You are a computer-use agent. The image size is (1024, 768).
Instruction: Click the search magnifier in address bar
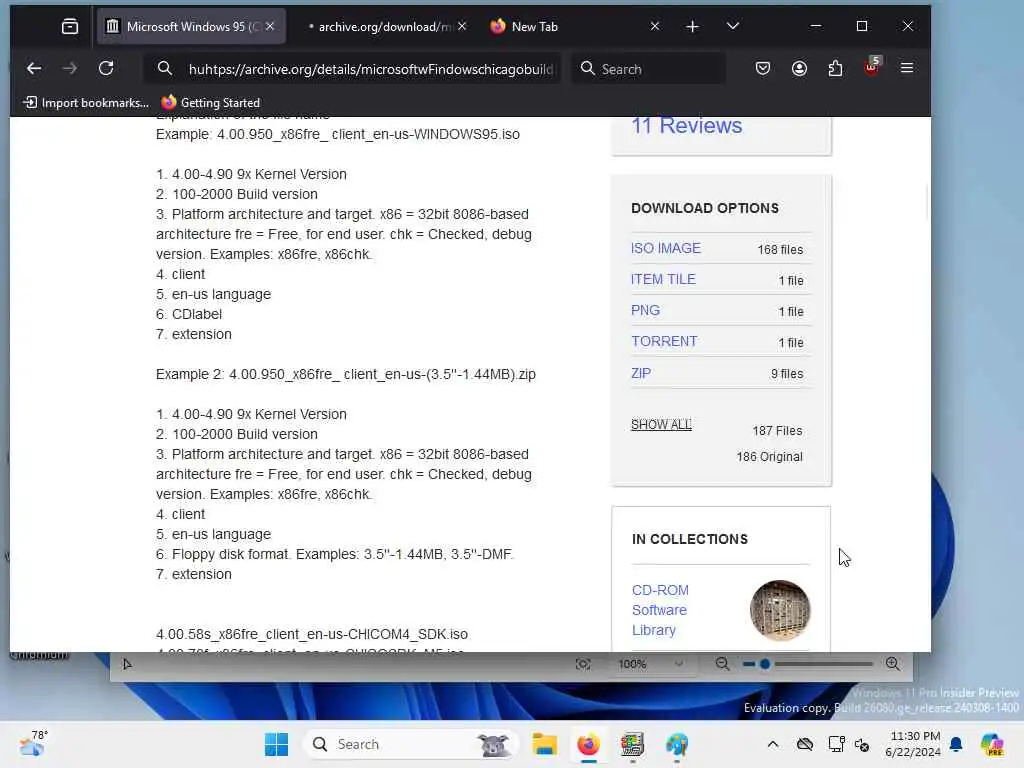(165, 68)
